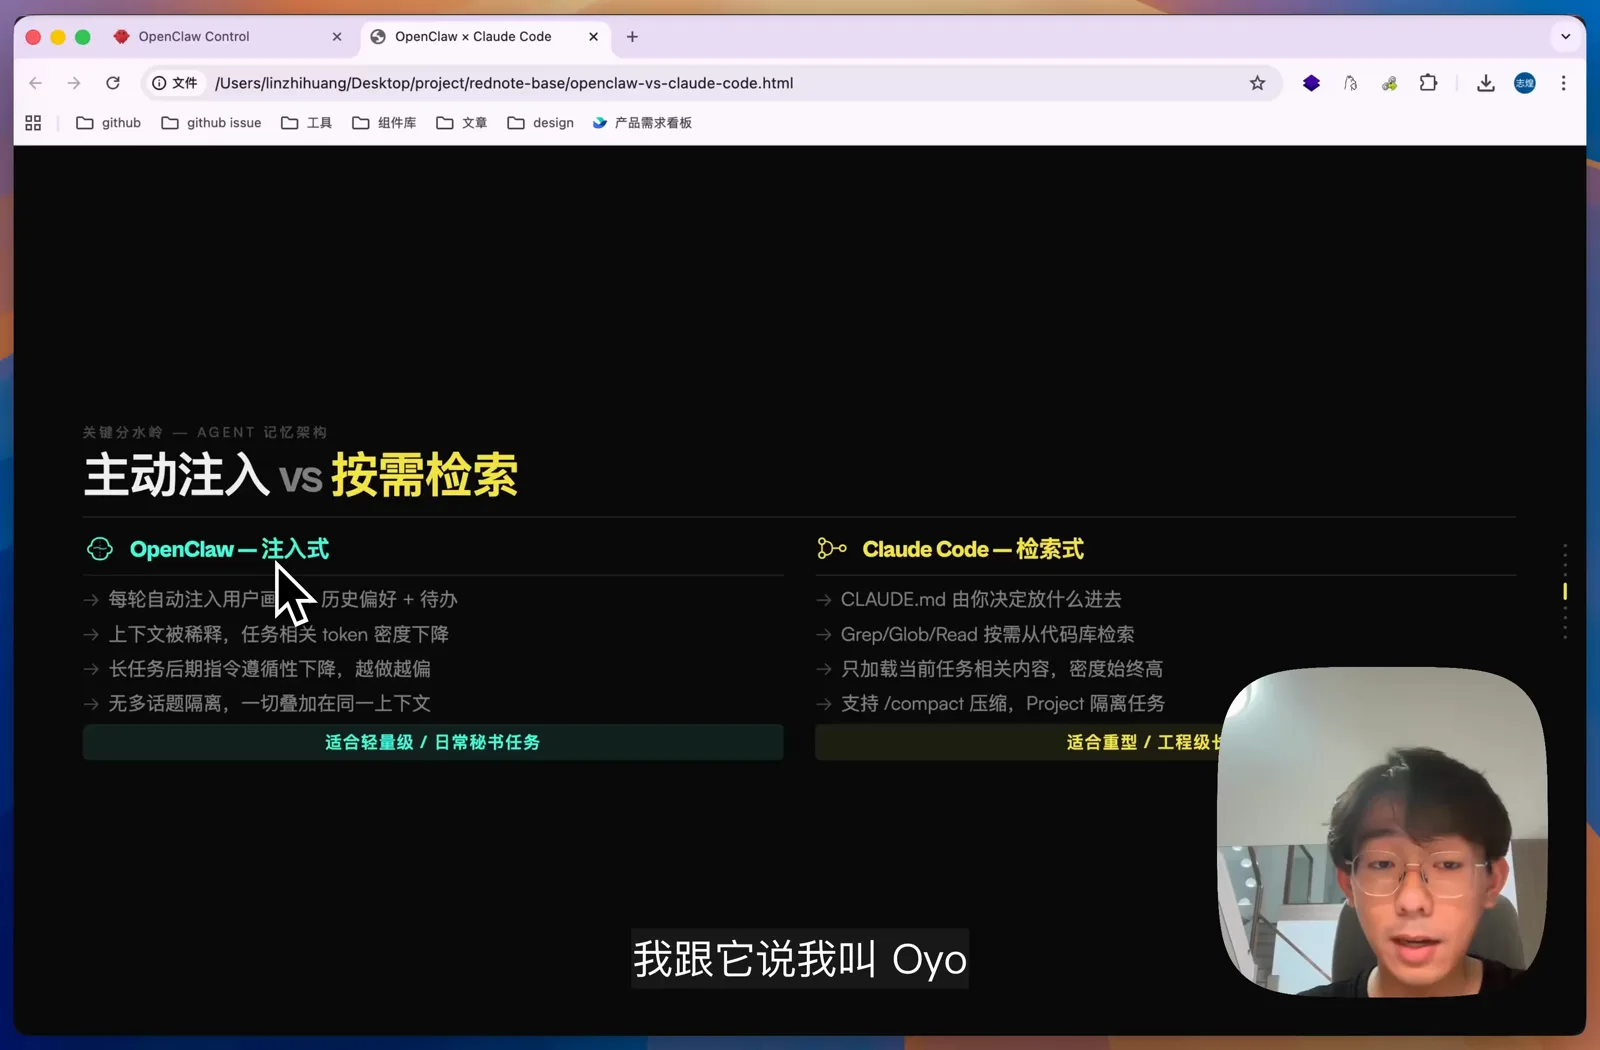This screenshot has height=1050, width=1600.
Task: Click the line 长任务后期指令遵循性下降，越做越偏
Action: point(269,669)
